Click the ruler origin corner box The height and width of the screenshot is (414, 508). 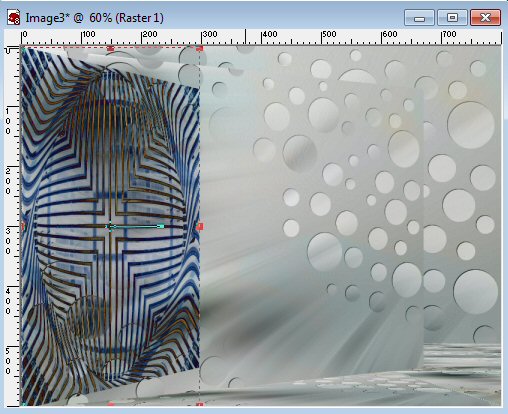click(12, 37)
